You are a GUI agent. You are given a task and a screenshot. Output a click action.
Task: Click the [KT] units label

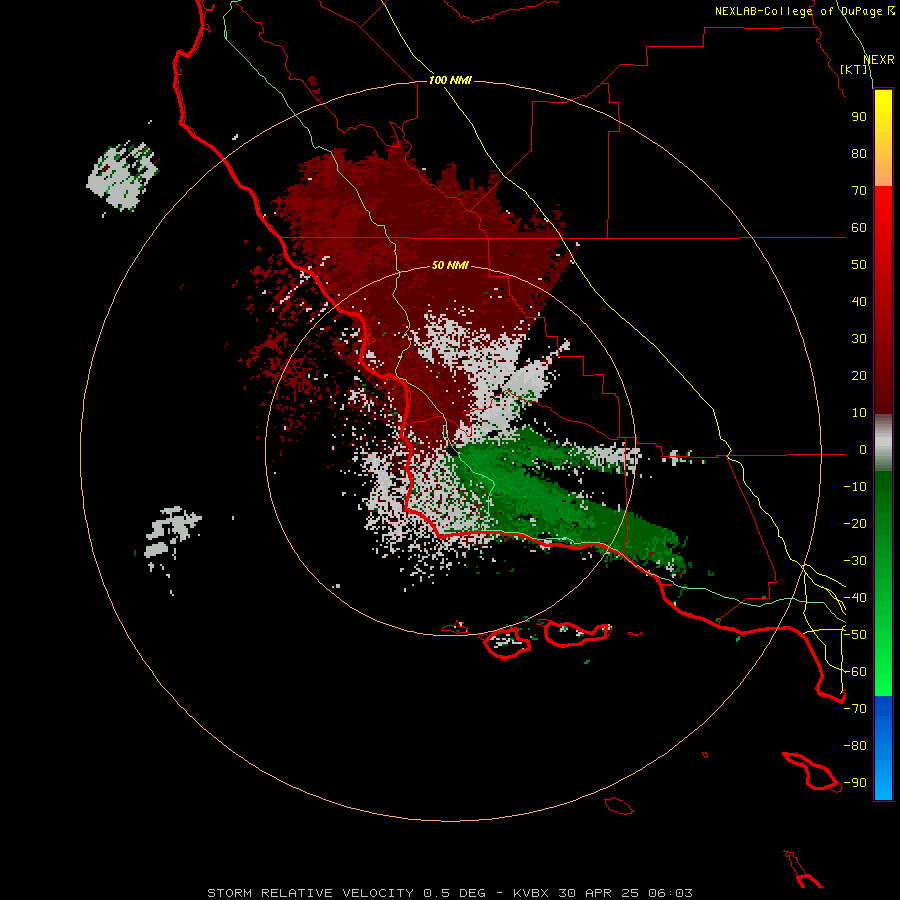(854, 69)
